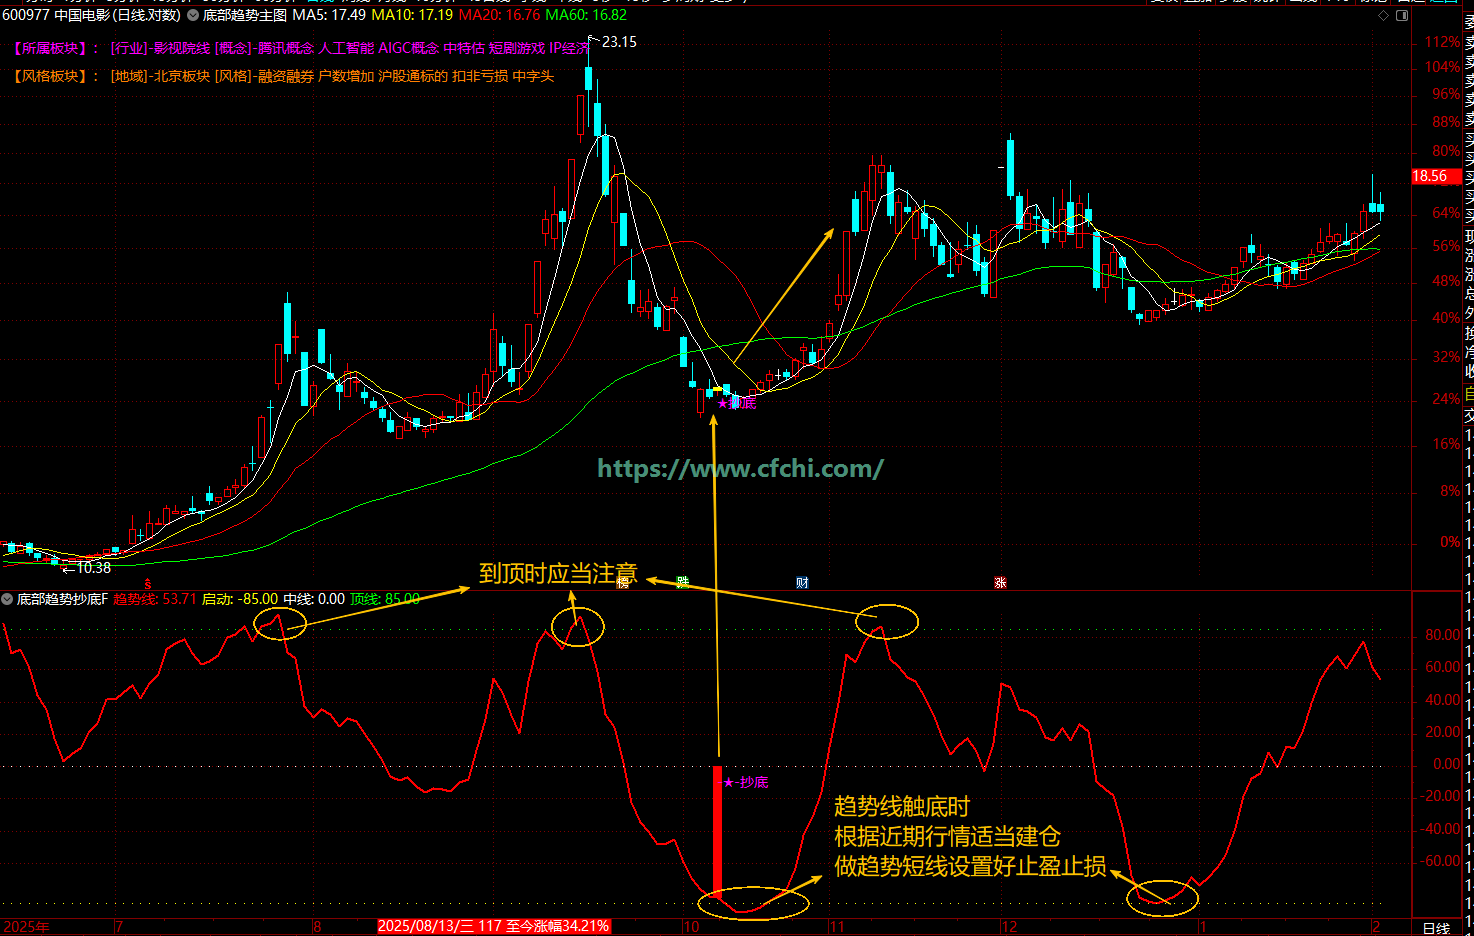Screen dimensions: 1474x936
Task: Click the MA10: 17.19 value
Action: pos(412,15)
